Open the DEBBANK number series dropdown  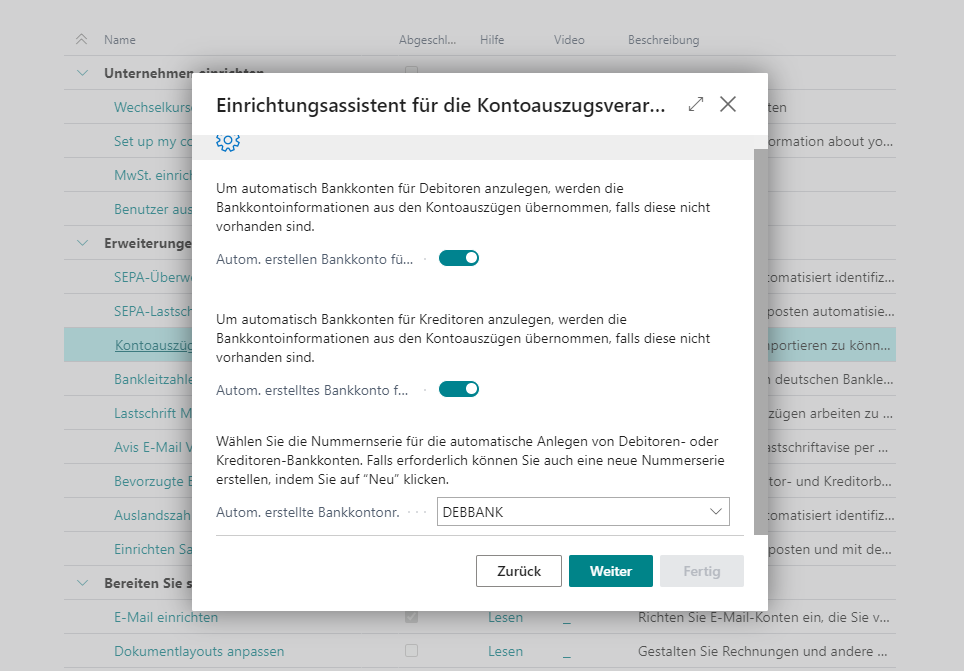[716, 512]
